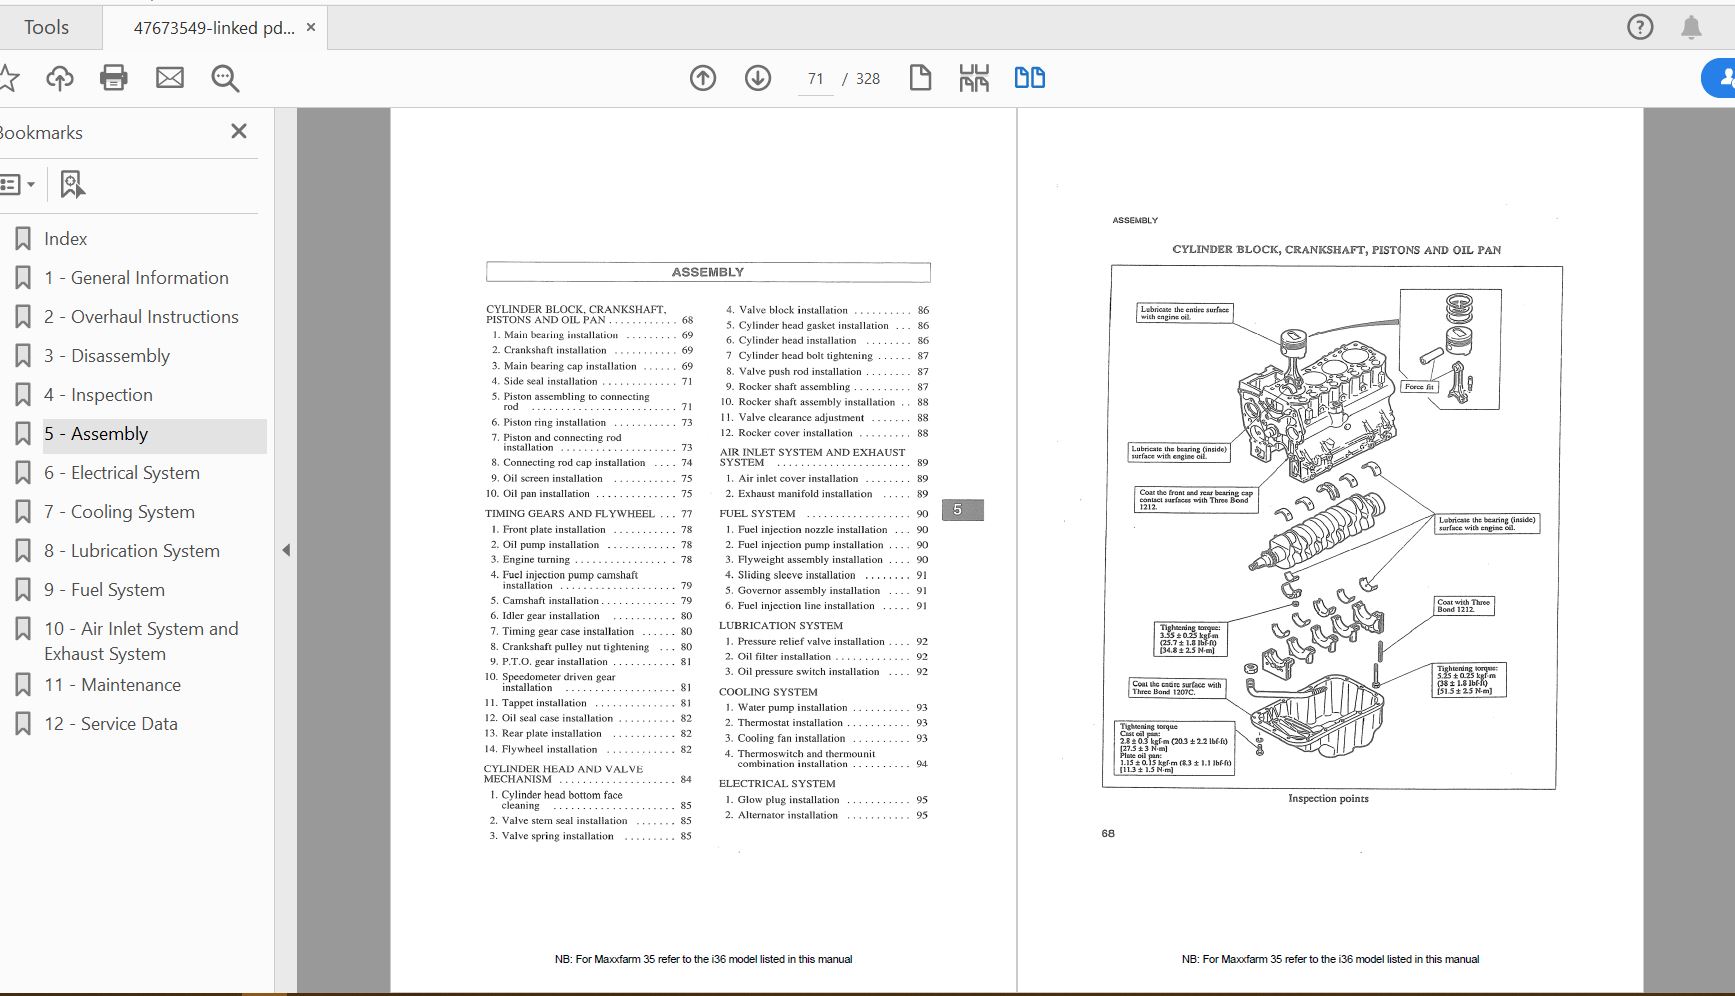Email the PDF as attachment
Screen dimensions: 1735x996
click(169, 78)
